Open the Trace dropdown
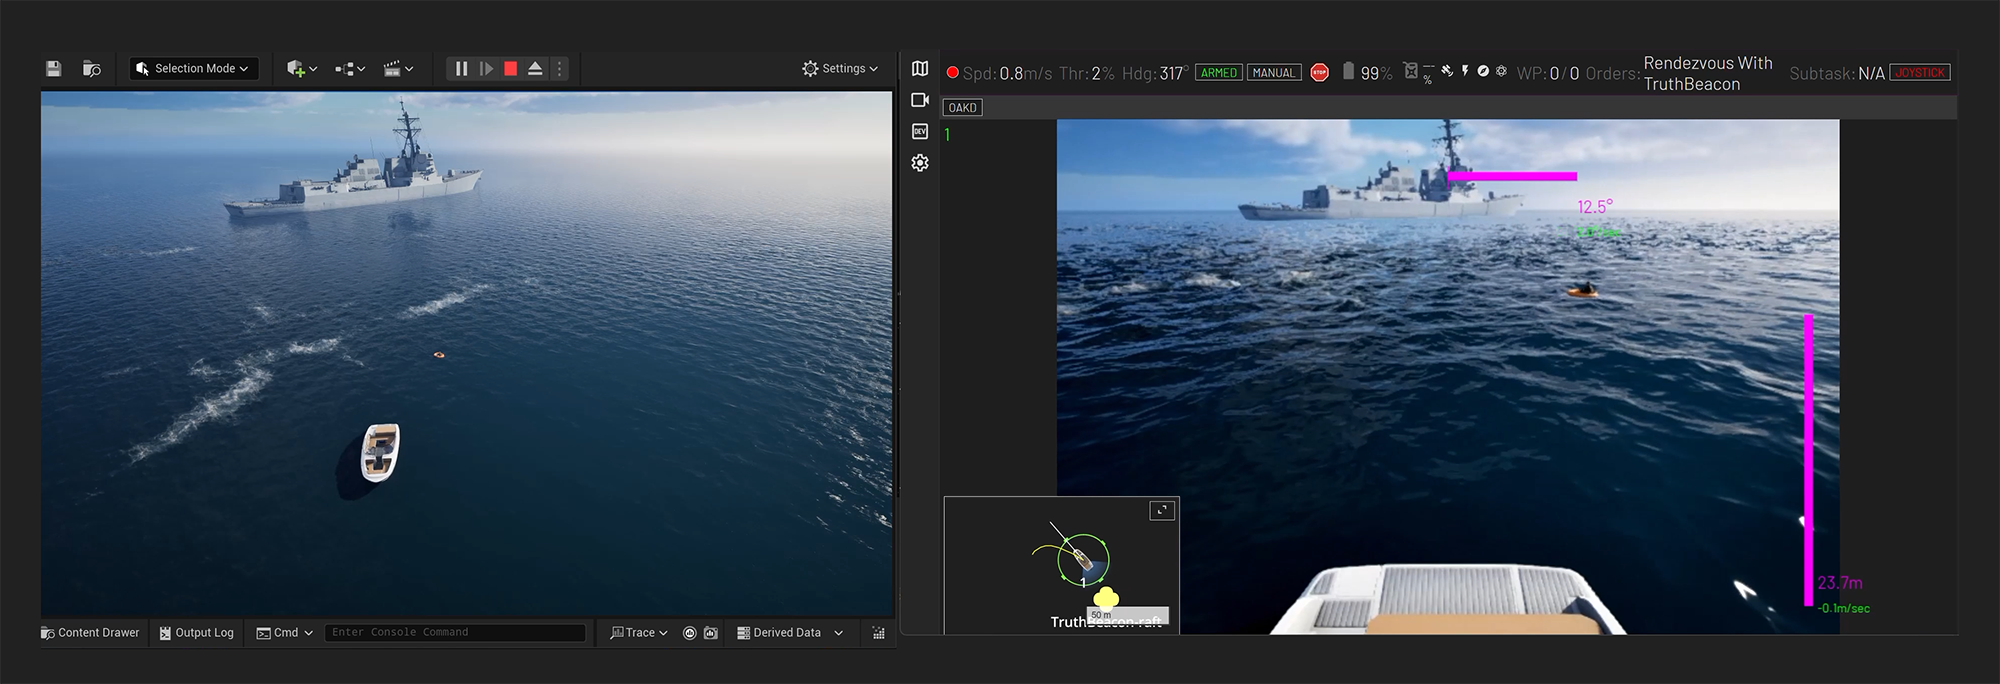This screenshot has width=2000, height=684. [639, 633]
